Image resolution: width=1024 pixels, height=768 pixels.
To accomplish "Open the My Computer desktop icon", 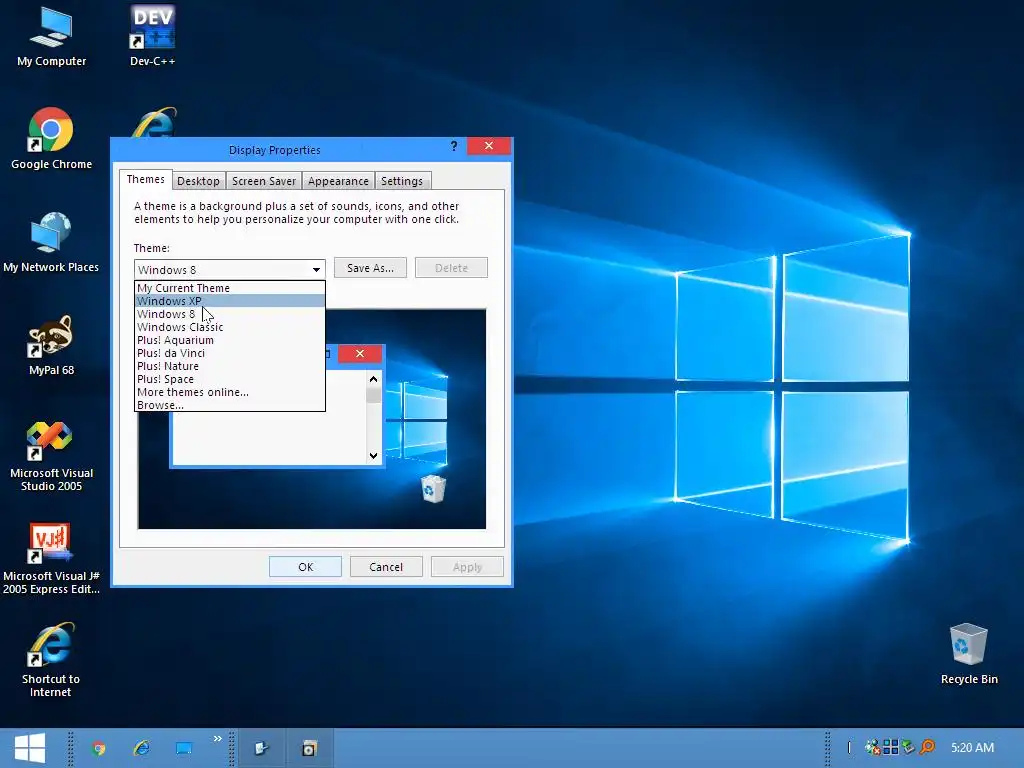I will pyautogui.click(x=52, y=37).
